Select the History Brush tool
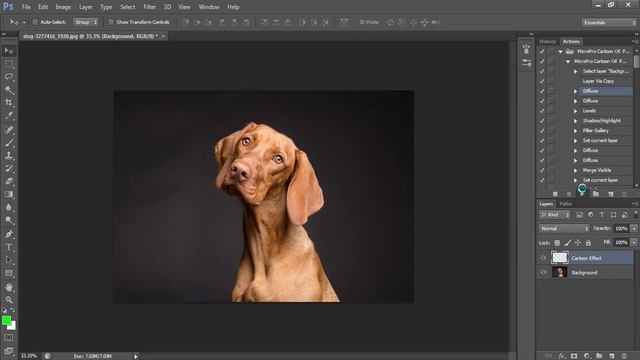 point(9,169)
